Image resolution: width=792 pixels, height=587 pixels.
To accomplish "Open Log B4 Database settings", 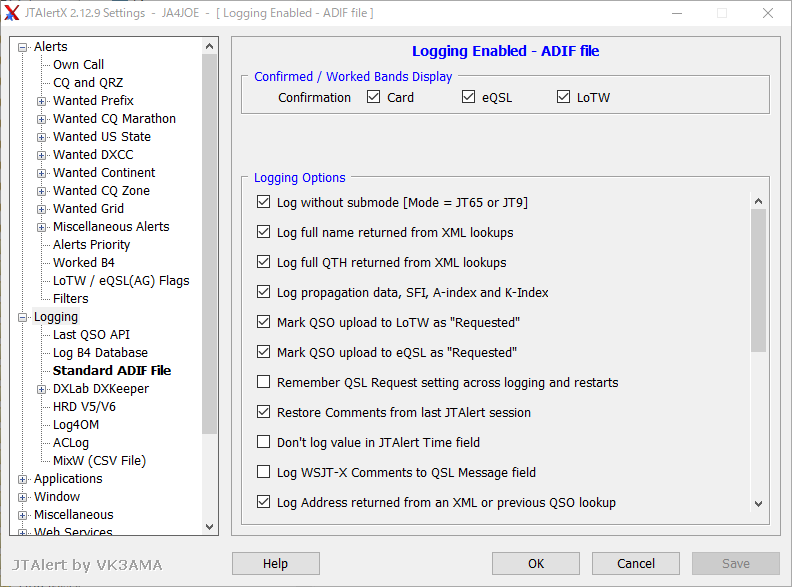I will [101, 353].
